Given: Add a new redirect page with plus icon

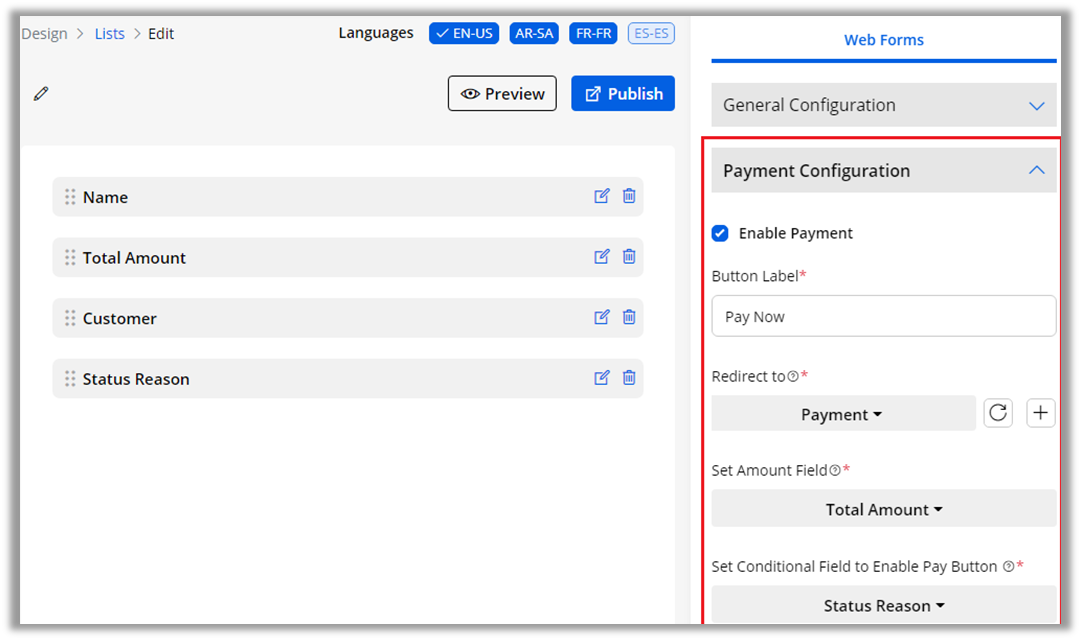Looking at the screenshot, I should (1041, 413).
